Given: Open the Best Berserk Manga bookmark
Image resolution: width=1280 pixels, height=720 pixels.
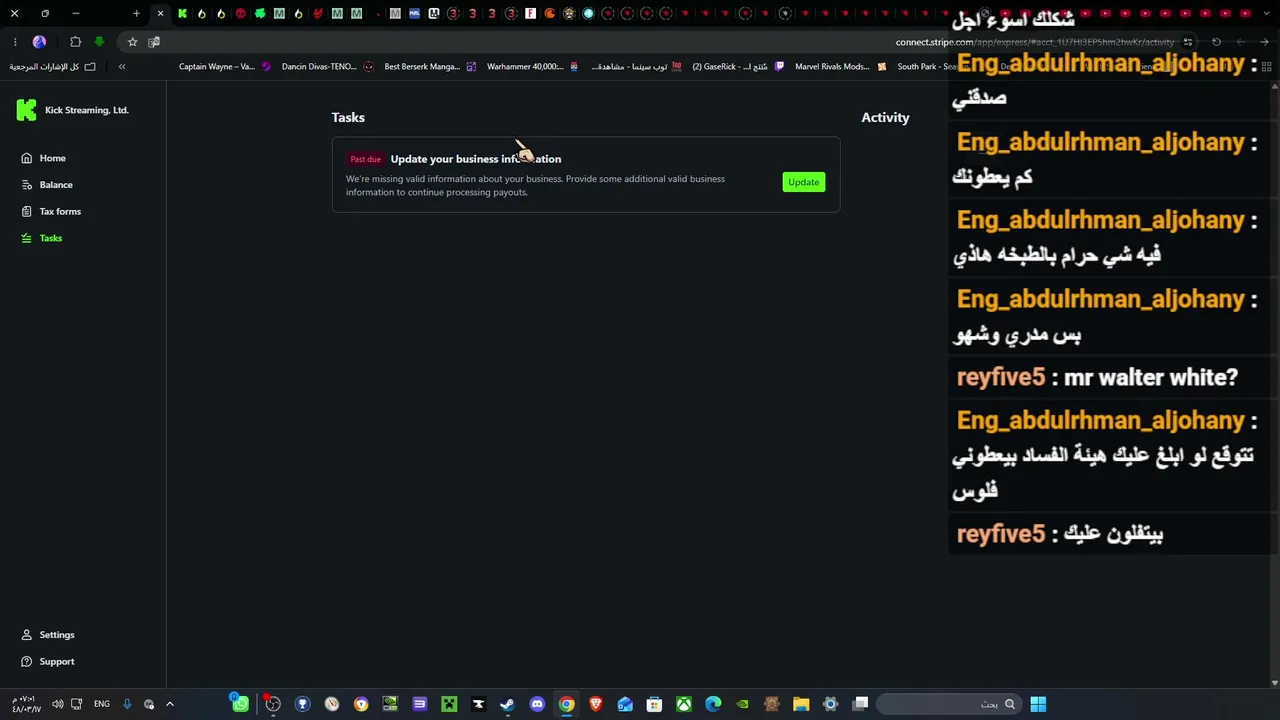Looking at the screenshot, I should pos(430,67).
